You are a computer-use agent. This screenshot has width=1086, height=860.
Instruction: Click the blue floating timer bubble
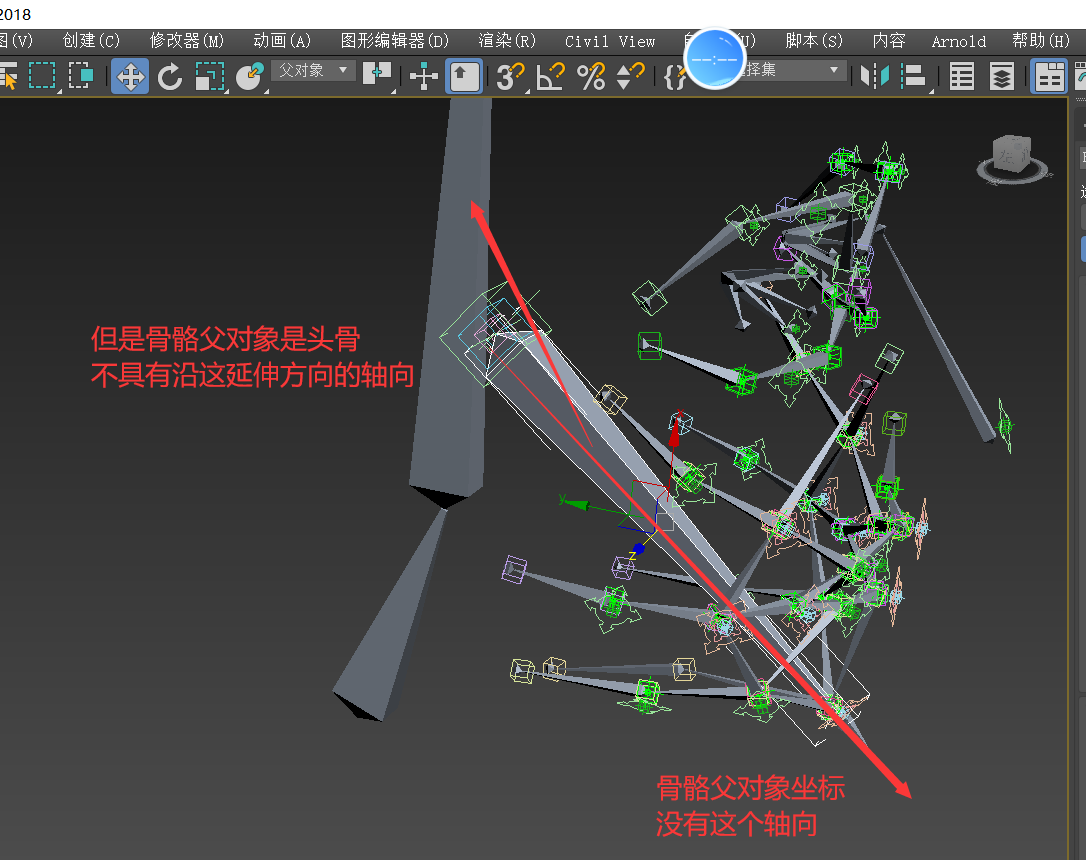(x=714, y=59)
